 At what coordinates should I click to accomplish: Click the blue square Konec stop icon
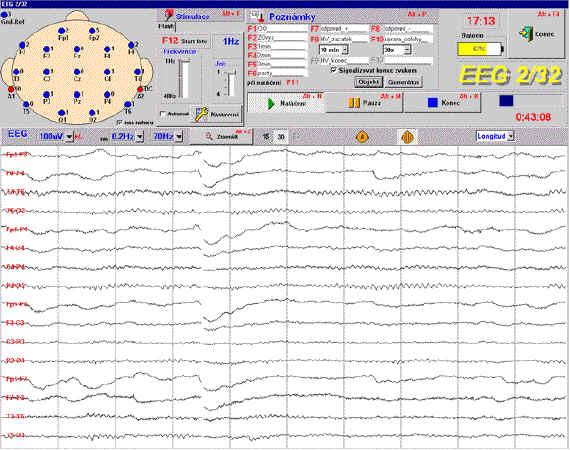pyautogui.click(x=433, y=103)
